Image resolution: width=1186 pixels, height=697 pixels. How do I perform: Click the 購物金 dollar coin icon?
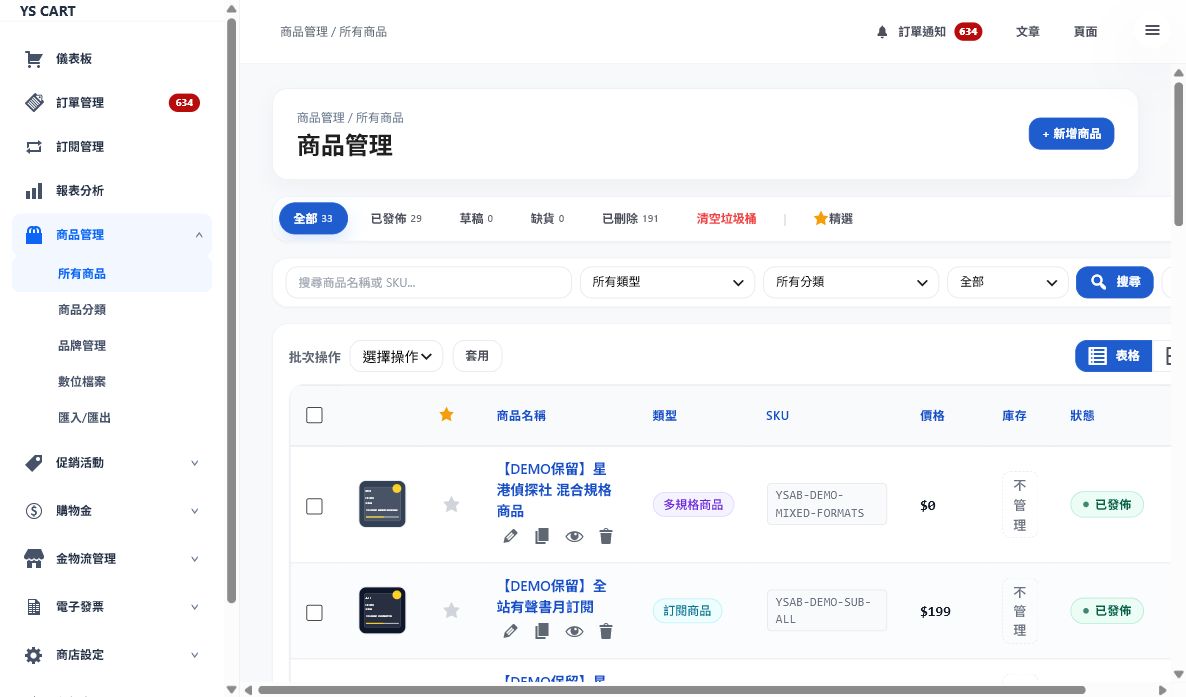(x=34, y=511)
